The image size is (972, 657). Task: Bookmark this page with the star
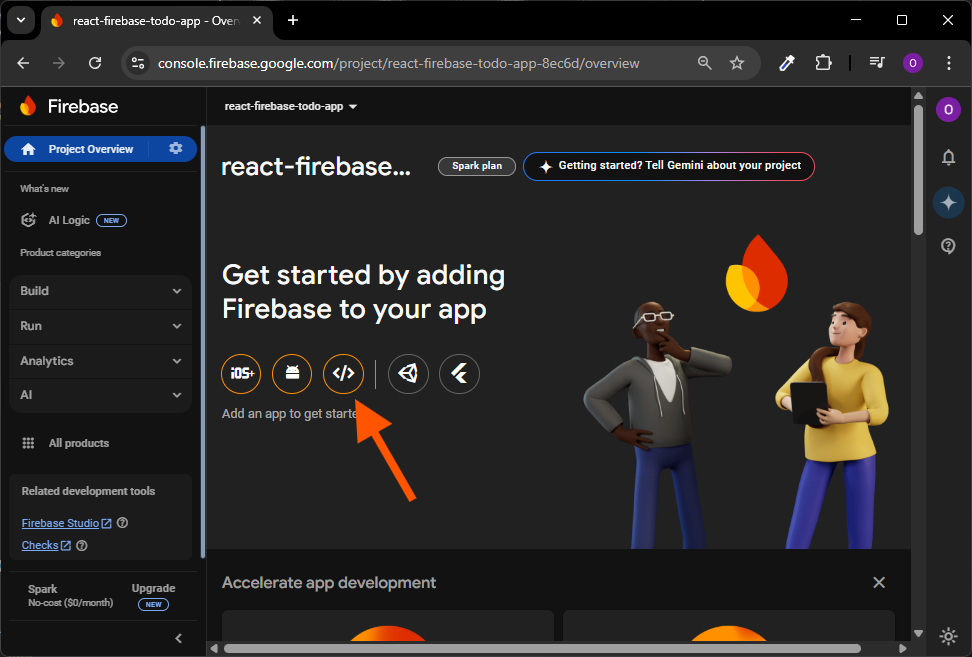[737, 63]
